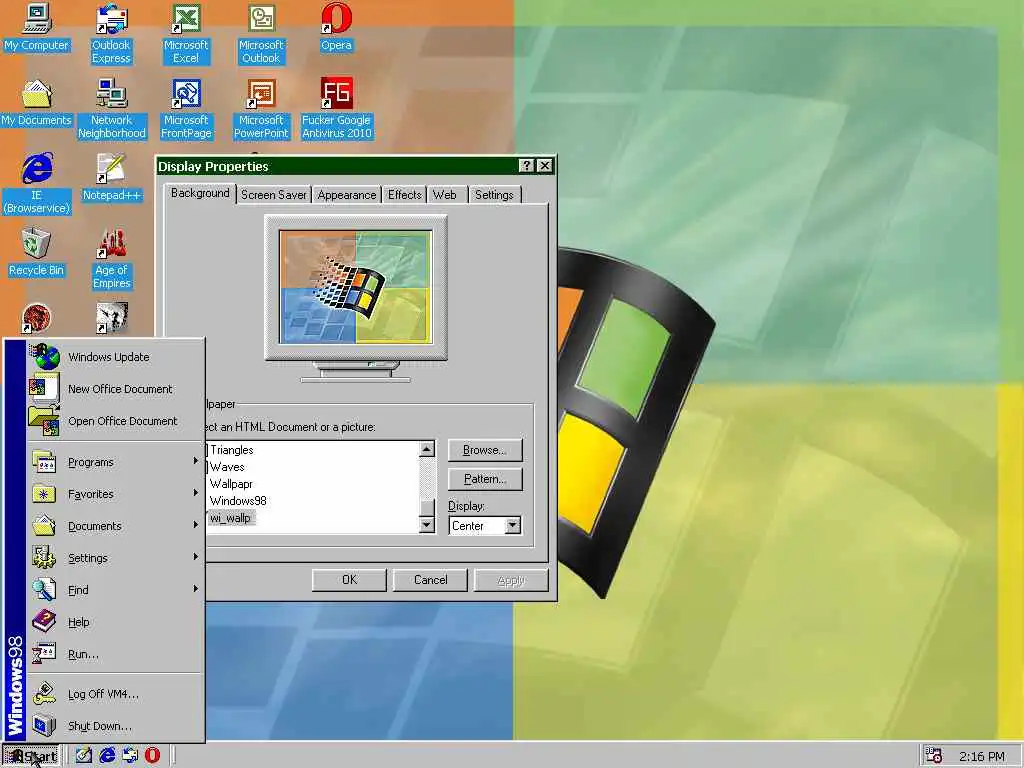Expand the Settings submenu in Start menu
1024x768 pixels.
[115, 558]
